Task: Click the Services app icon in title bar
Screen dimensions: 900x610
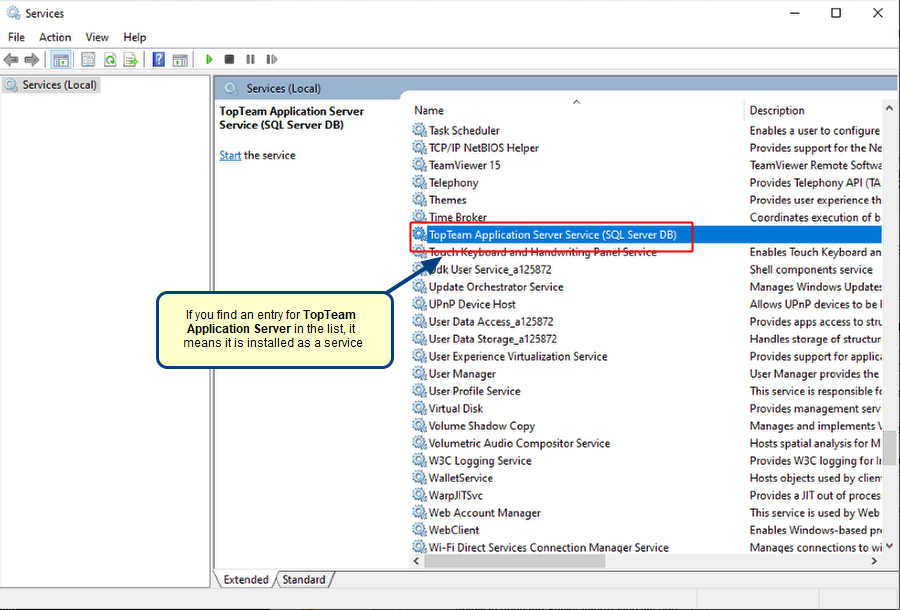Action: click(x=13, y=13)
